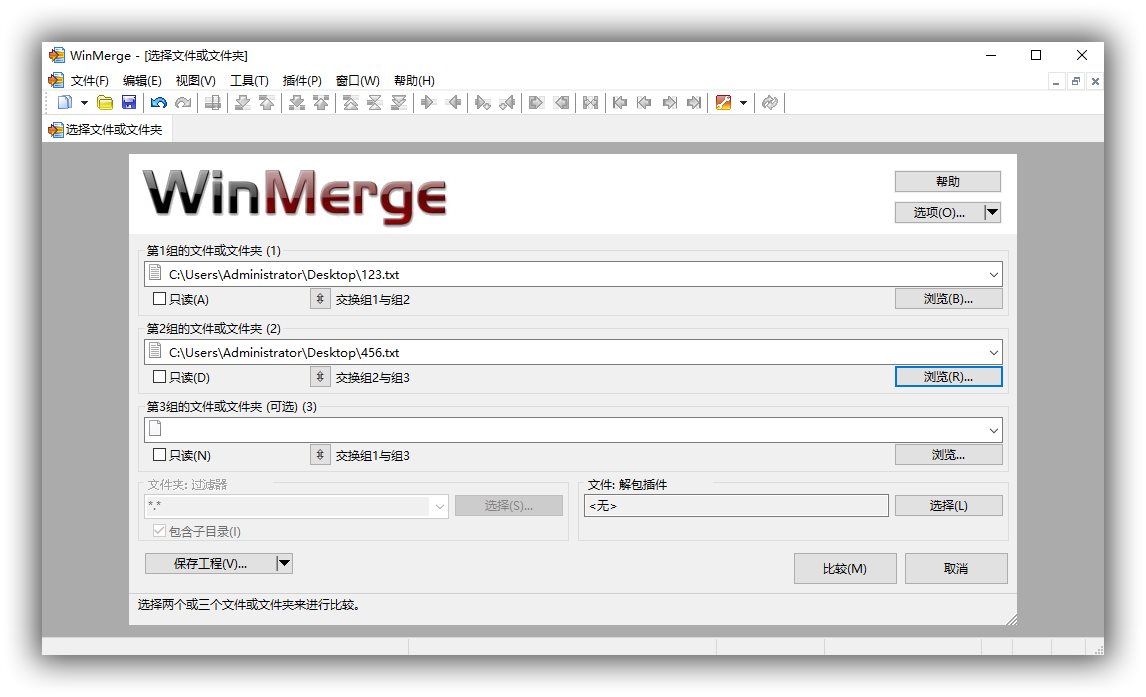1146x697 pixels.
Task: Click the 帮助 button
Action: [x=947, y=181]
